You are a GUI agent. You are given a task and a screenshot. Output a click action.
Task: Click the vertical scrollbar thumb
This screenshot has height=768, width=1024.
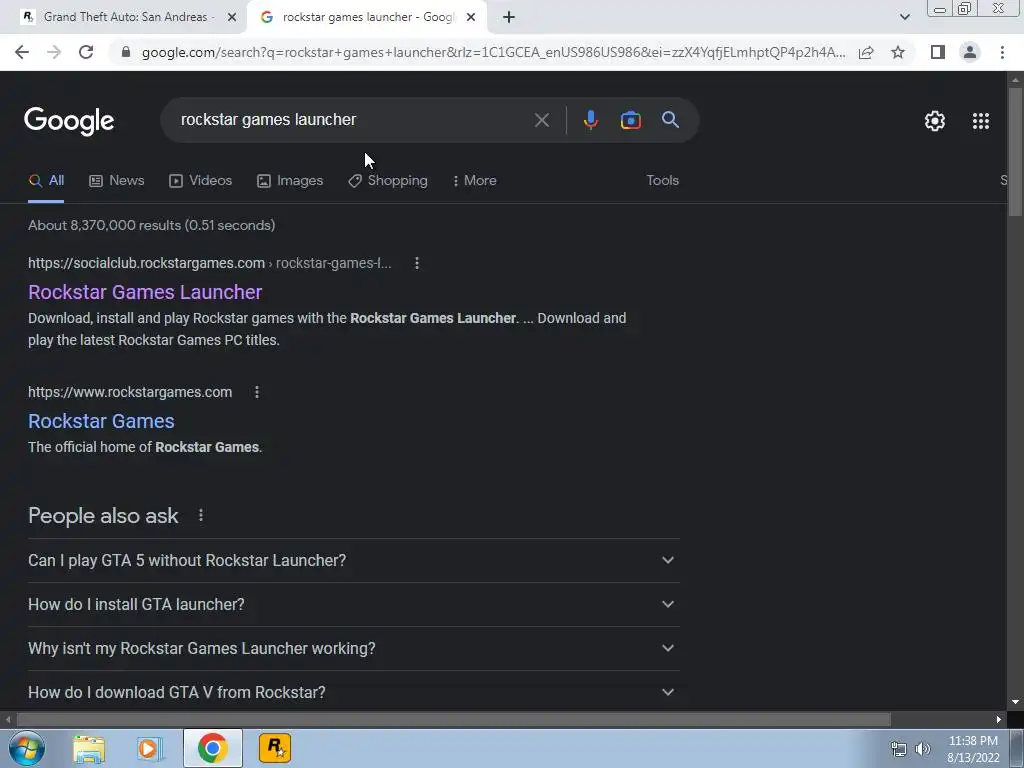[1015, 151]
